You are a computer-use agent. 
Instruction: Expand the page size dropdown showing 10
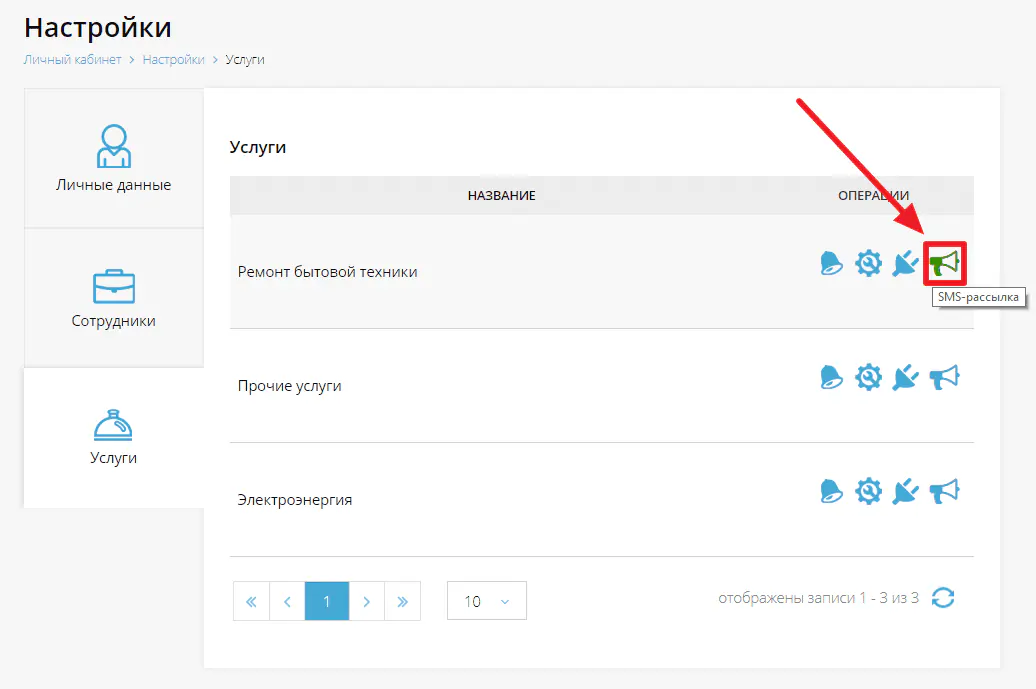point(486,601)
